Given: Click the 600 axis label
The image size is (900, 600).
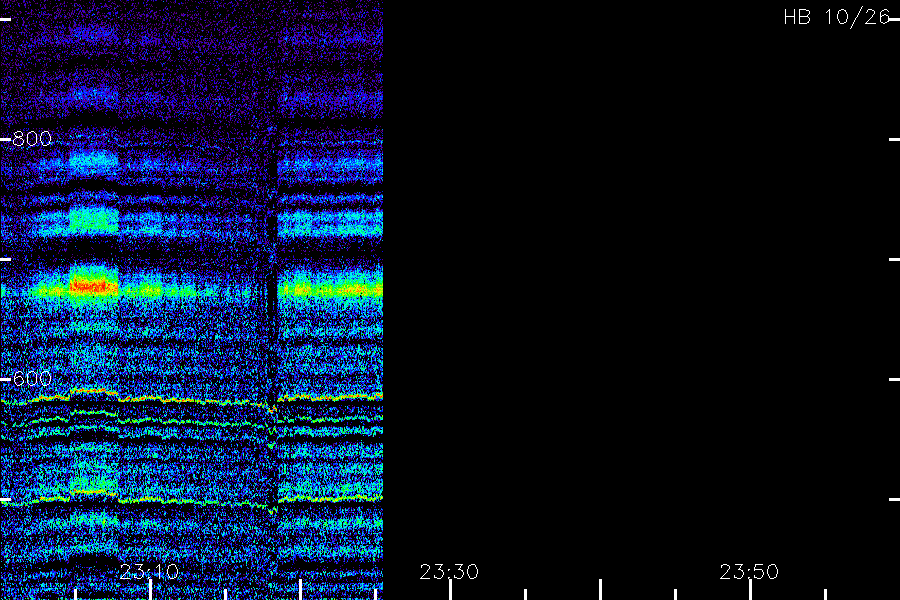Looking at the screenshot, I should pyautogui.click(x=32, y=378).
